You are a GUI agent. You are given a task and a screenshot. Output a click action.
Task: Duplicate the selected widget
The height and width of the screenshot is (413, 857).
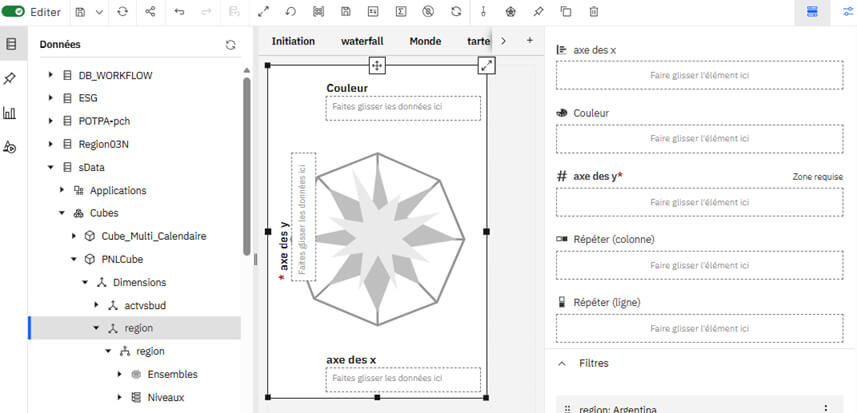pos(566,12)
